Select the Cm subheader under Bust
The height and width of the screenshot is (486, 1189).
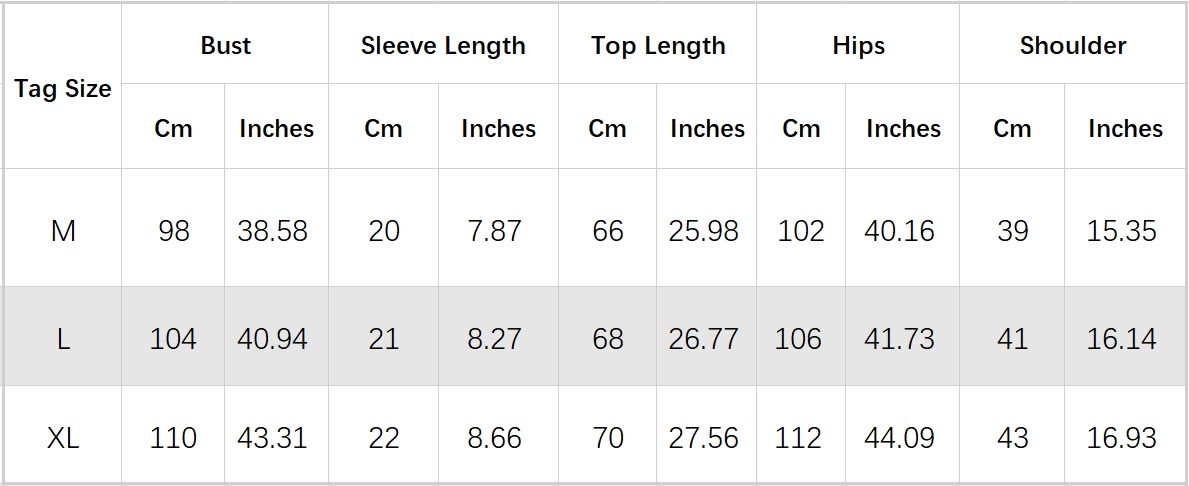(x=173, y=129)
